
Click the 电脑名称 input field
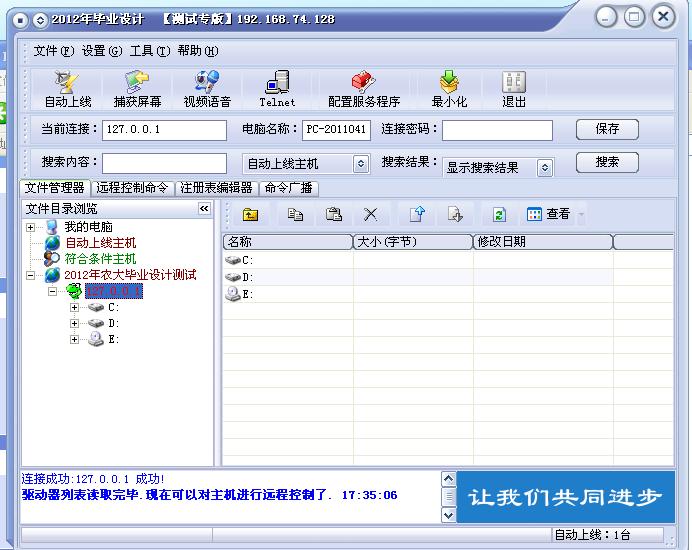[336, 130]
